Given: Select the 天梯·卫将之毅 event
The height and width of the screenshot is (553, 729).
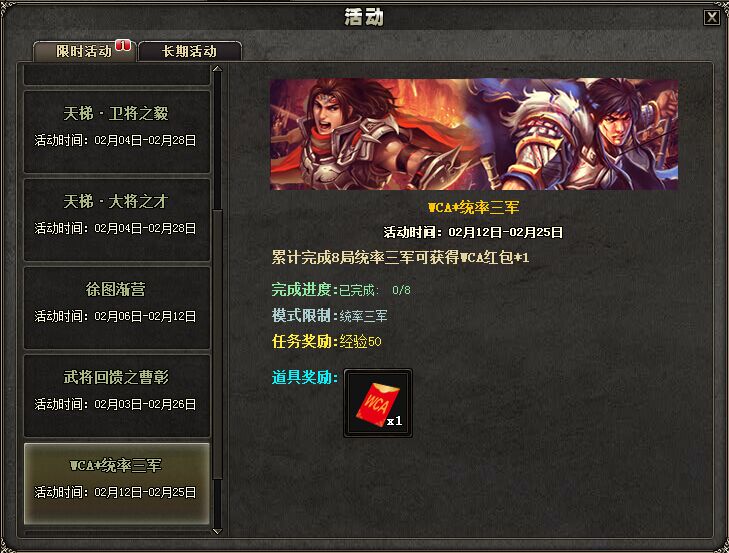Looking at the screenshot, I should click(x=117, y=132).
